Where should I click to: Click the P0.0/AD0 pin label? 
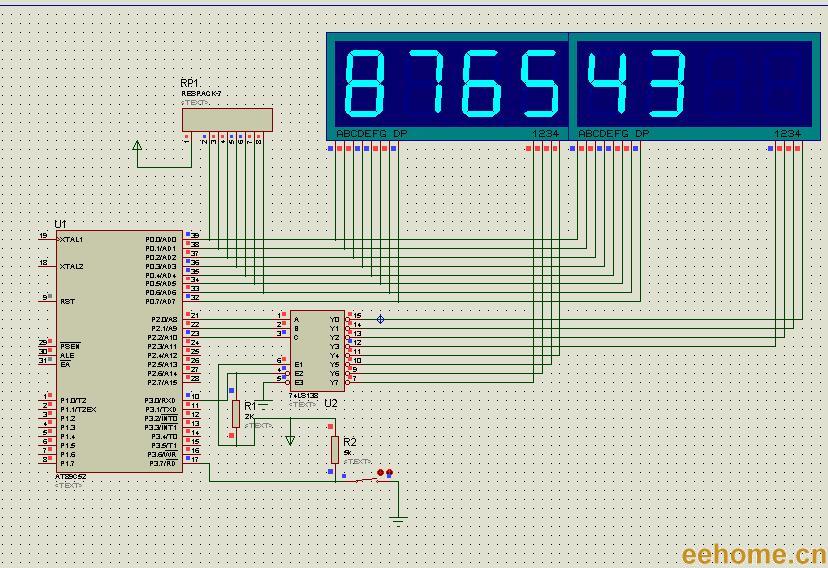tap(161, 240)
